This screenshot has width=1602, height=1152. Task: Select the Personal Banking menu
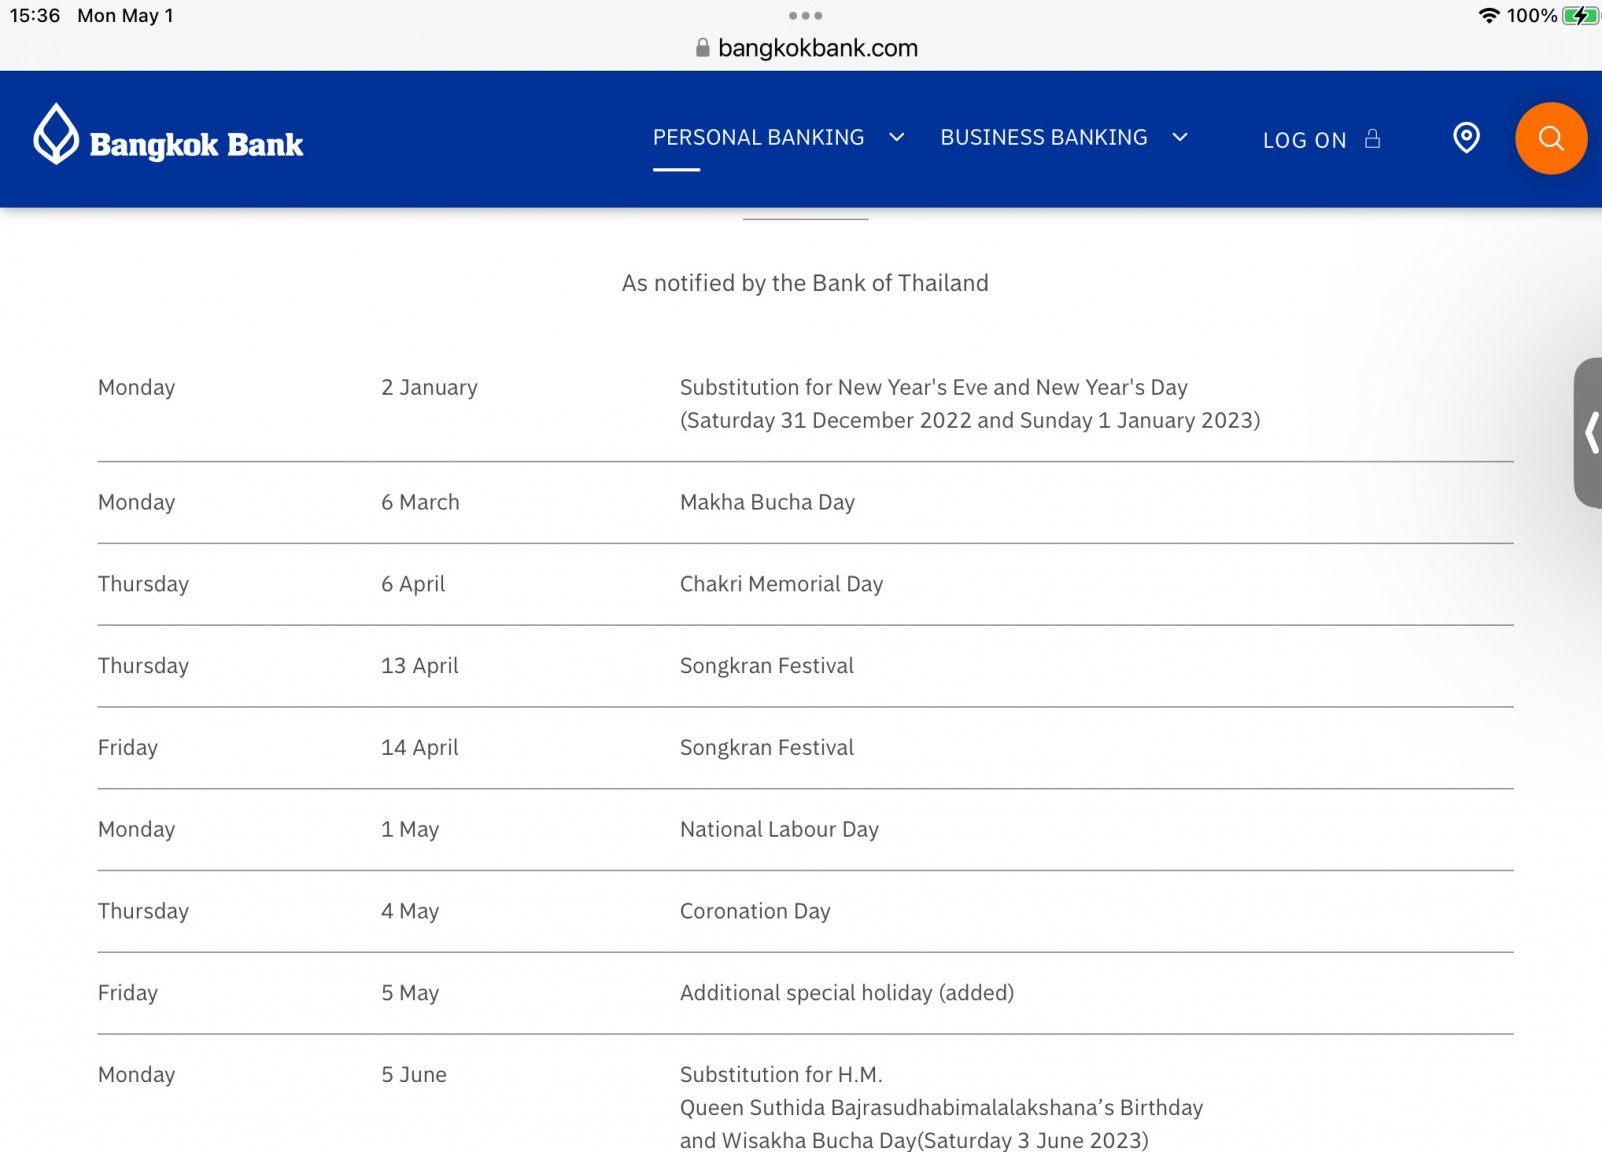pos(758,137)
